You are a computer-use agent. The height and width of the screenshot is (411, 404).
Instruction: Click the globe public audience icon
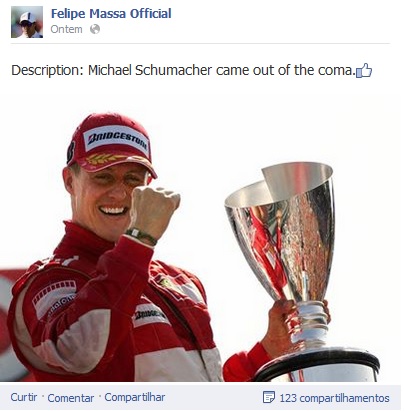click(x=95, y=29)
